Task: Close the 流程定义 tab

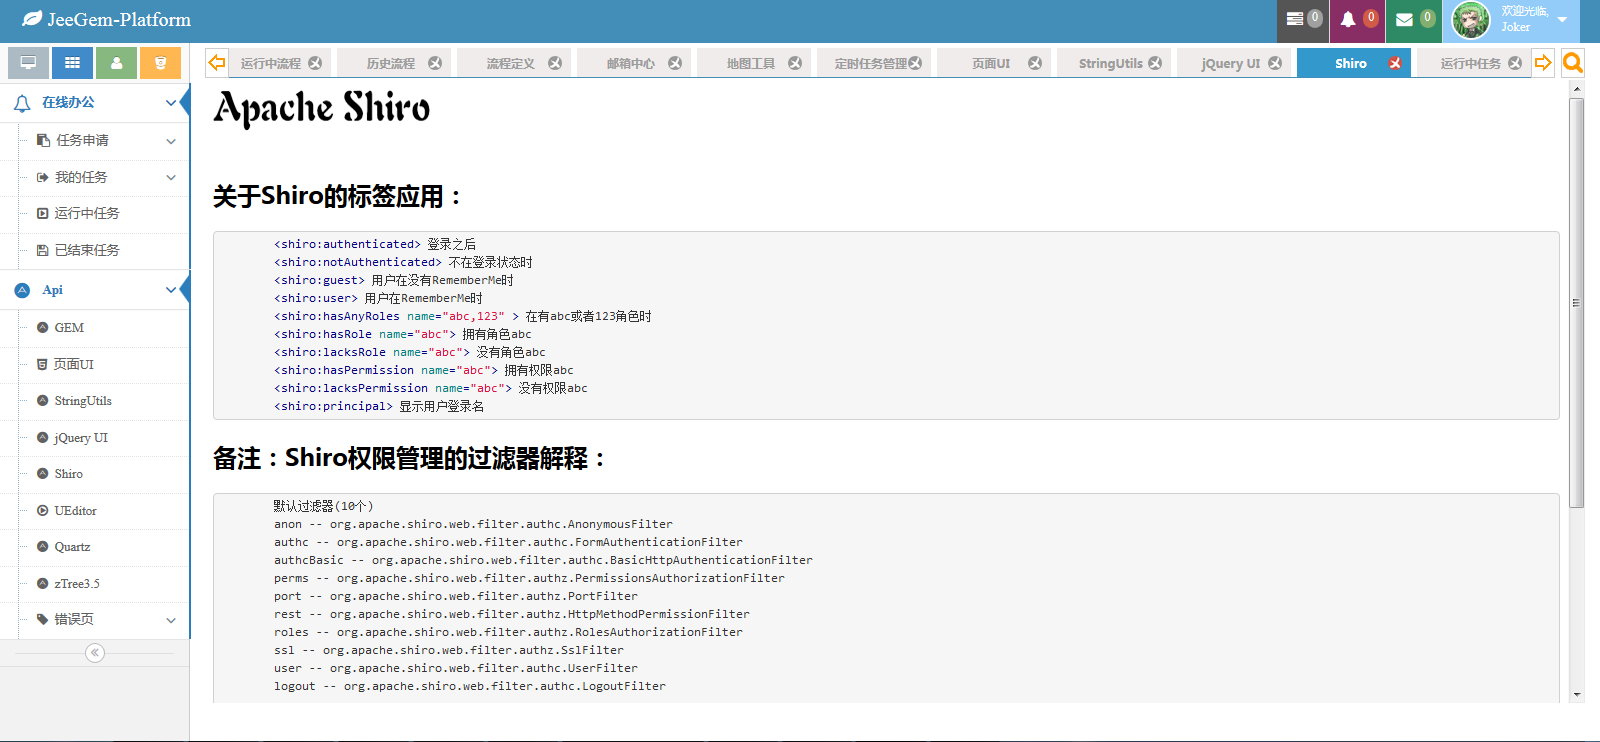Action: coord(555,63)
